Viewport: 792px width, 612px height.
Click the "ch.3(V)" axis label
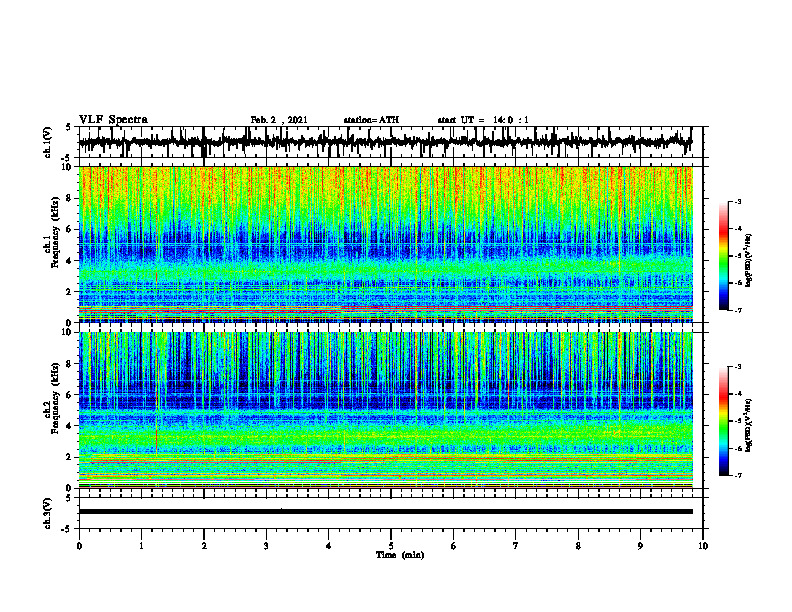click(x=48, y=514)
